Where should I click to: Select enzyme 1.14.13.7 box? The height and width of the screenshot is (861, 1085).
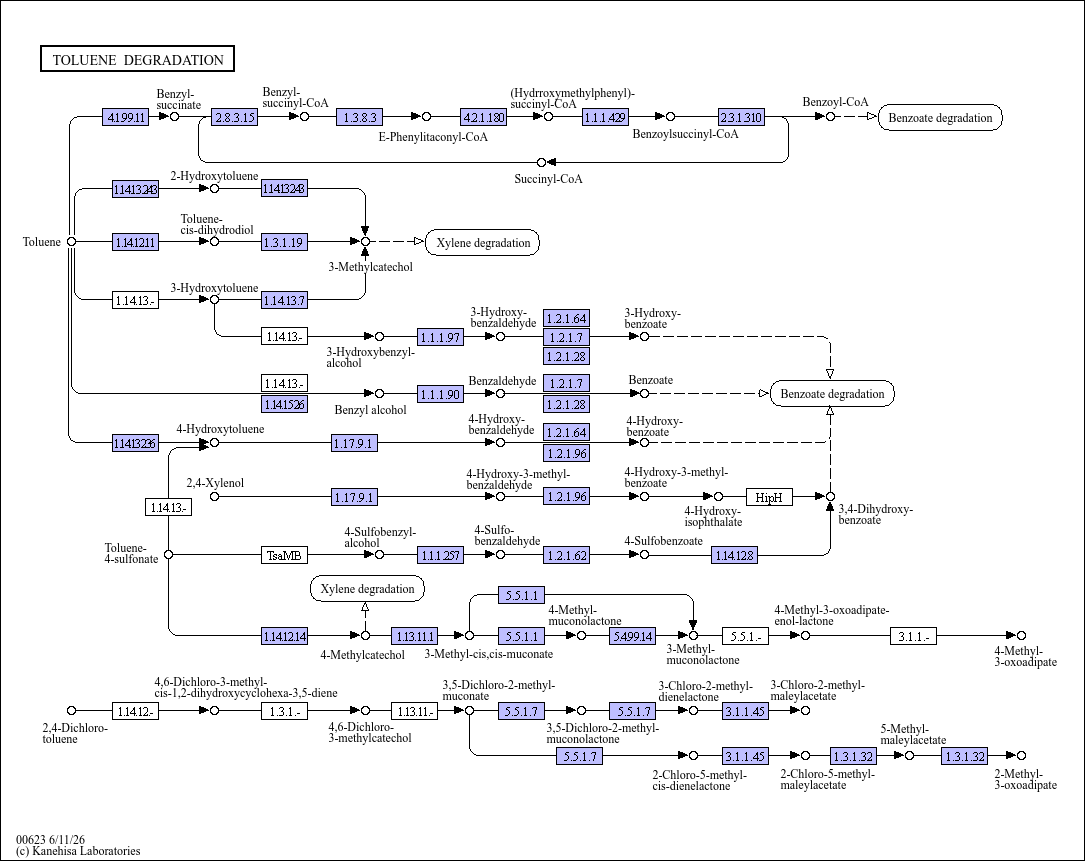pos(284,300)
